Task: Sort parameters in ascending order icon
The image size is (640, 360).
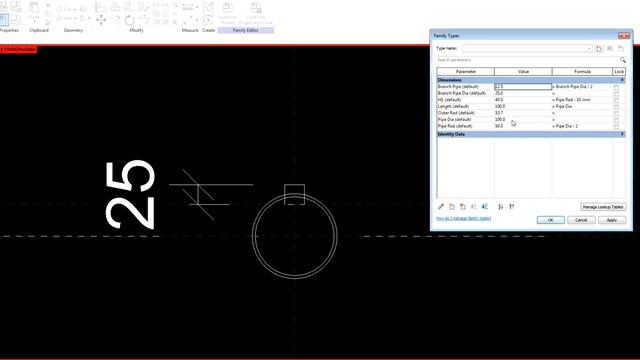Action: click(501, 207)
